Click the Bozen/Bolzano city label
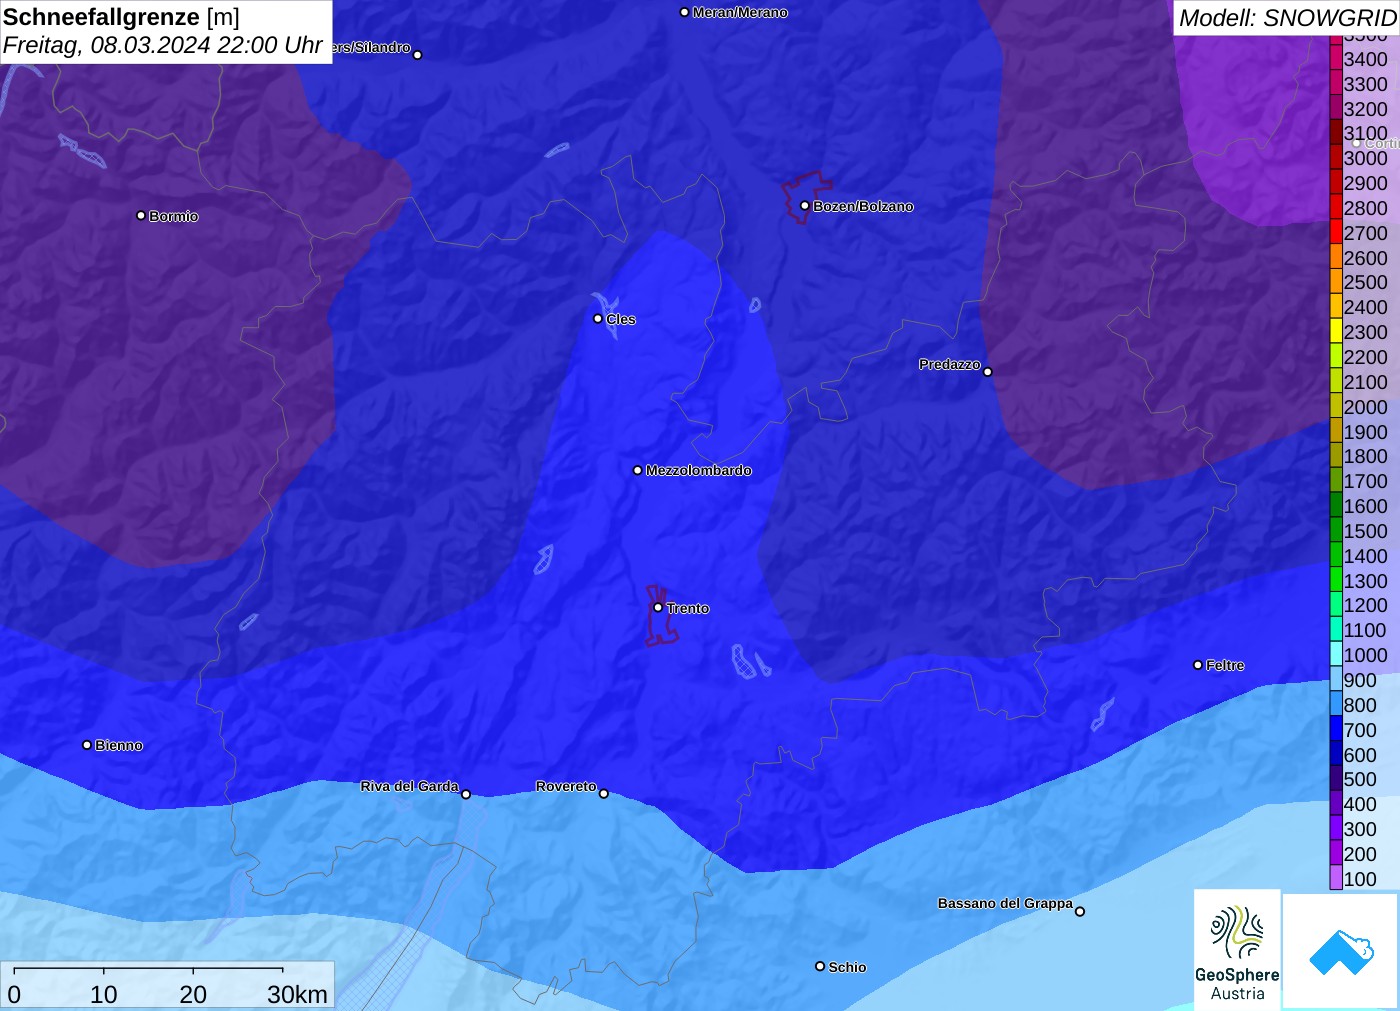Screen dimensions: 1400x1011 click(x=863, y=206)
